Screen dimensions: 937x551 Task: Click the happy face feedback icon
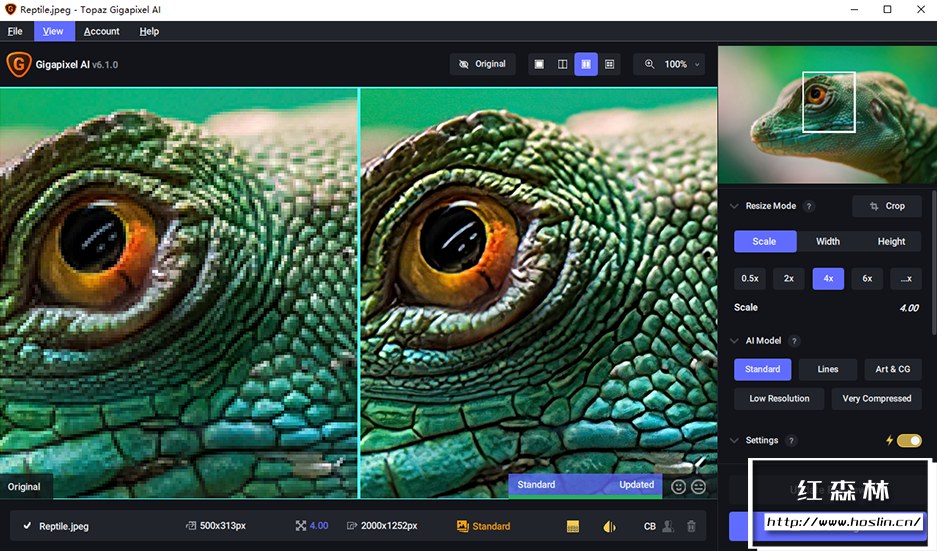click(678, 486)
